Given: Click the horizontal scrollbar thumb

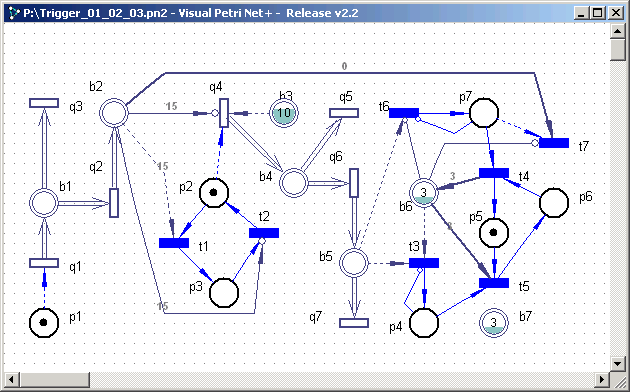Looking at the screenshot, I should tap(55, 379).
